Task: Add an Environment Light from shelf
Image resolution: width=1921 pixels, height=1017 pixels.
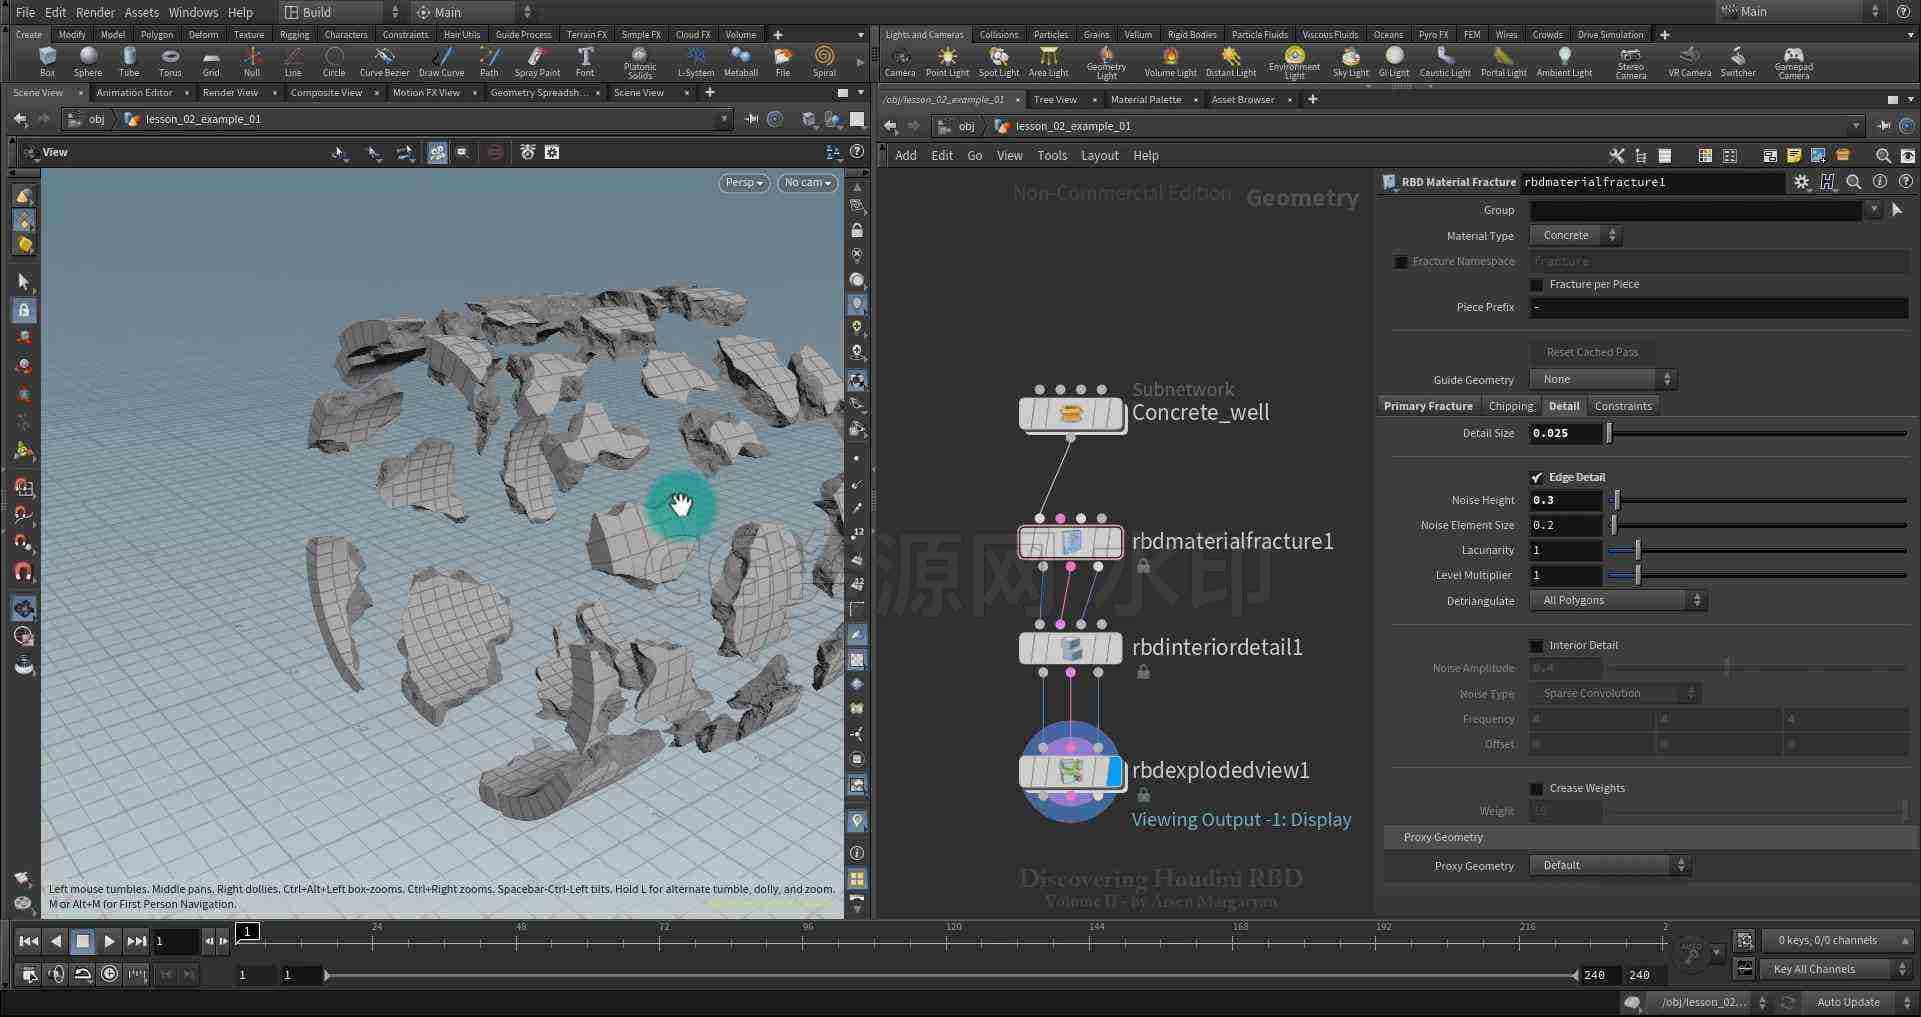Action: tap(1294, 62)
